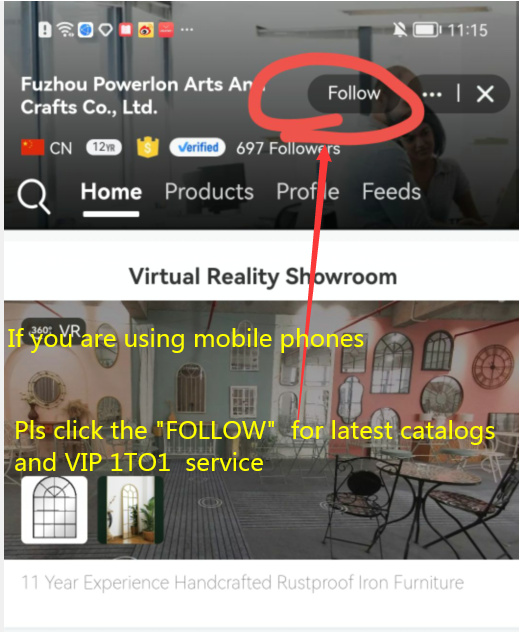
Task: Tap the muted bell icon in status bar
Action: (400, 30)
